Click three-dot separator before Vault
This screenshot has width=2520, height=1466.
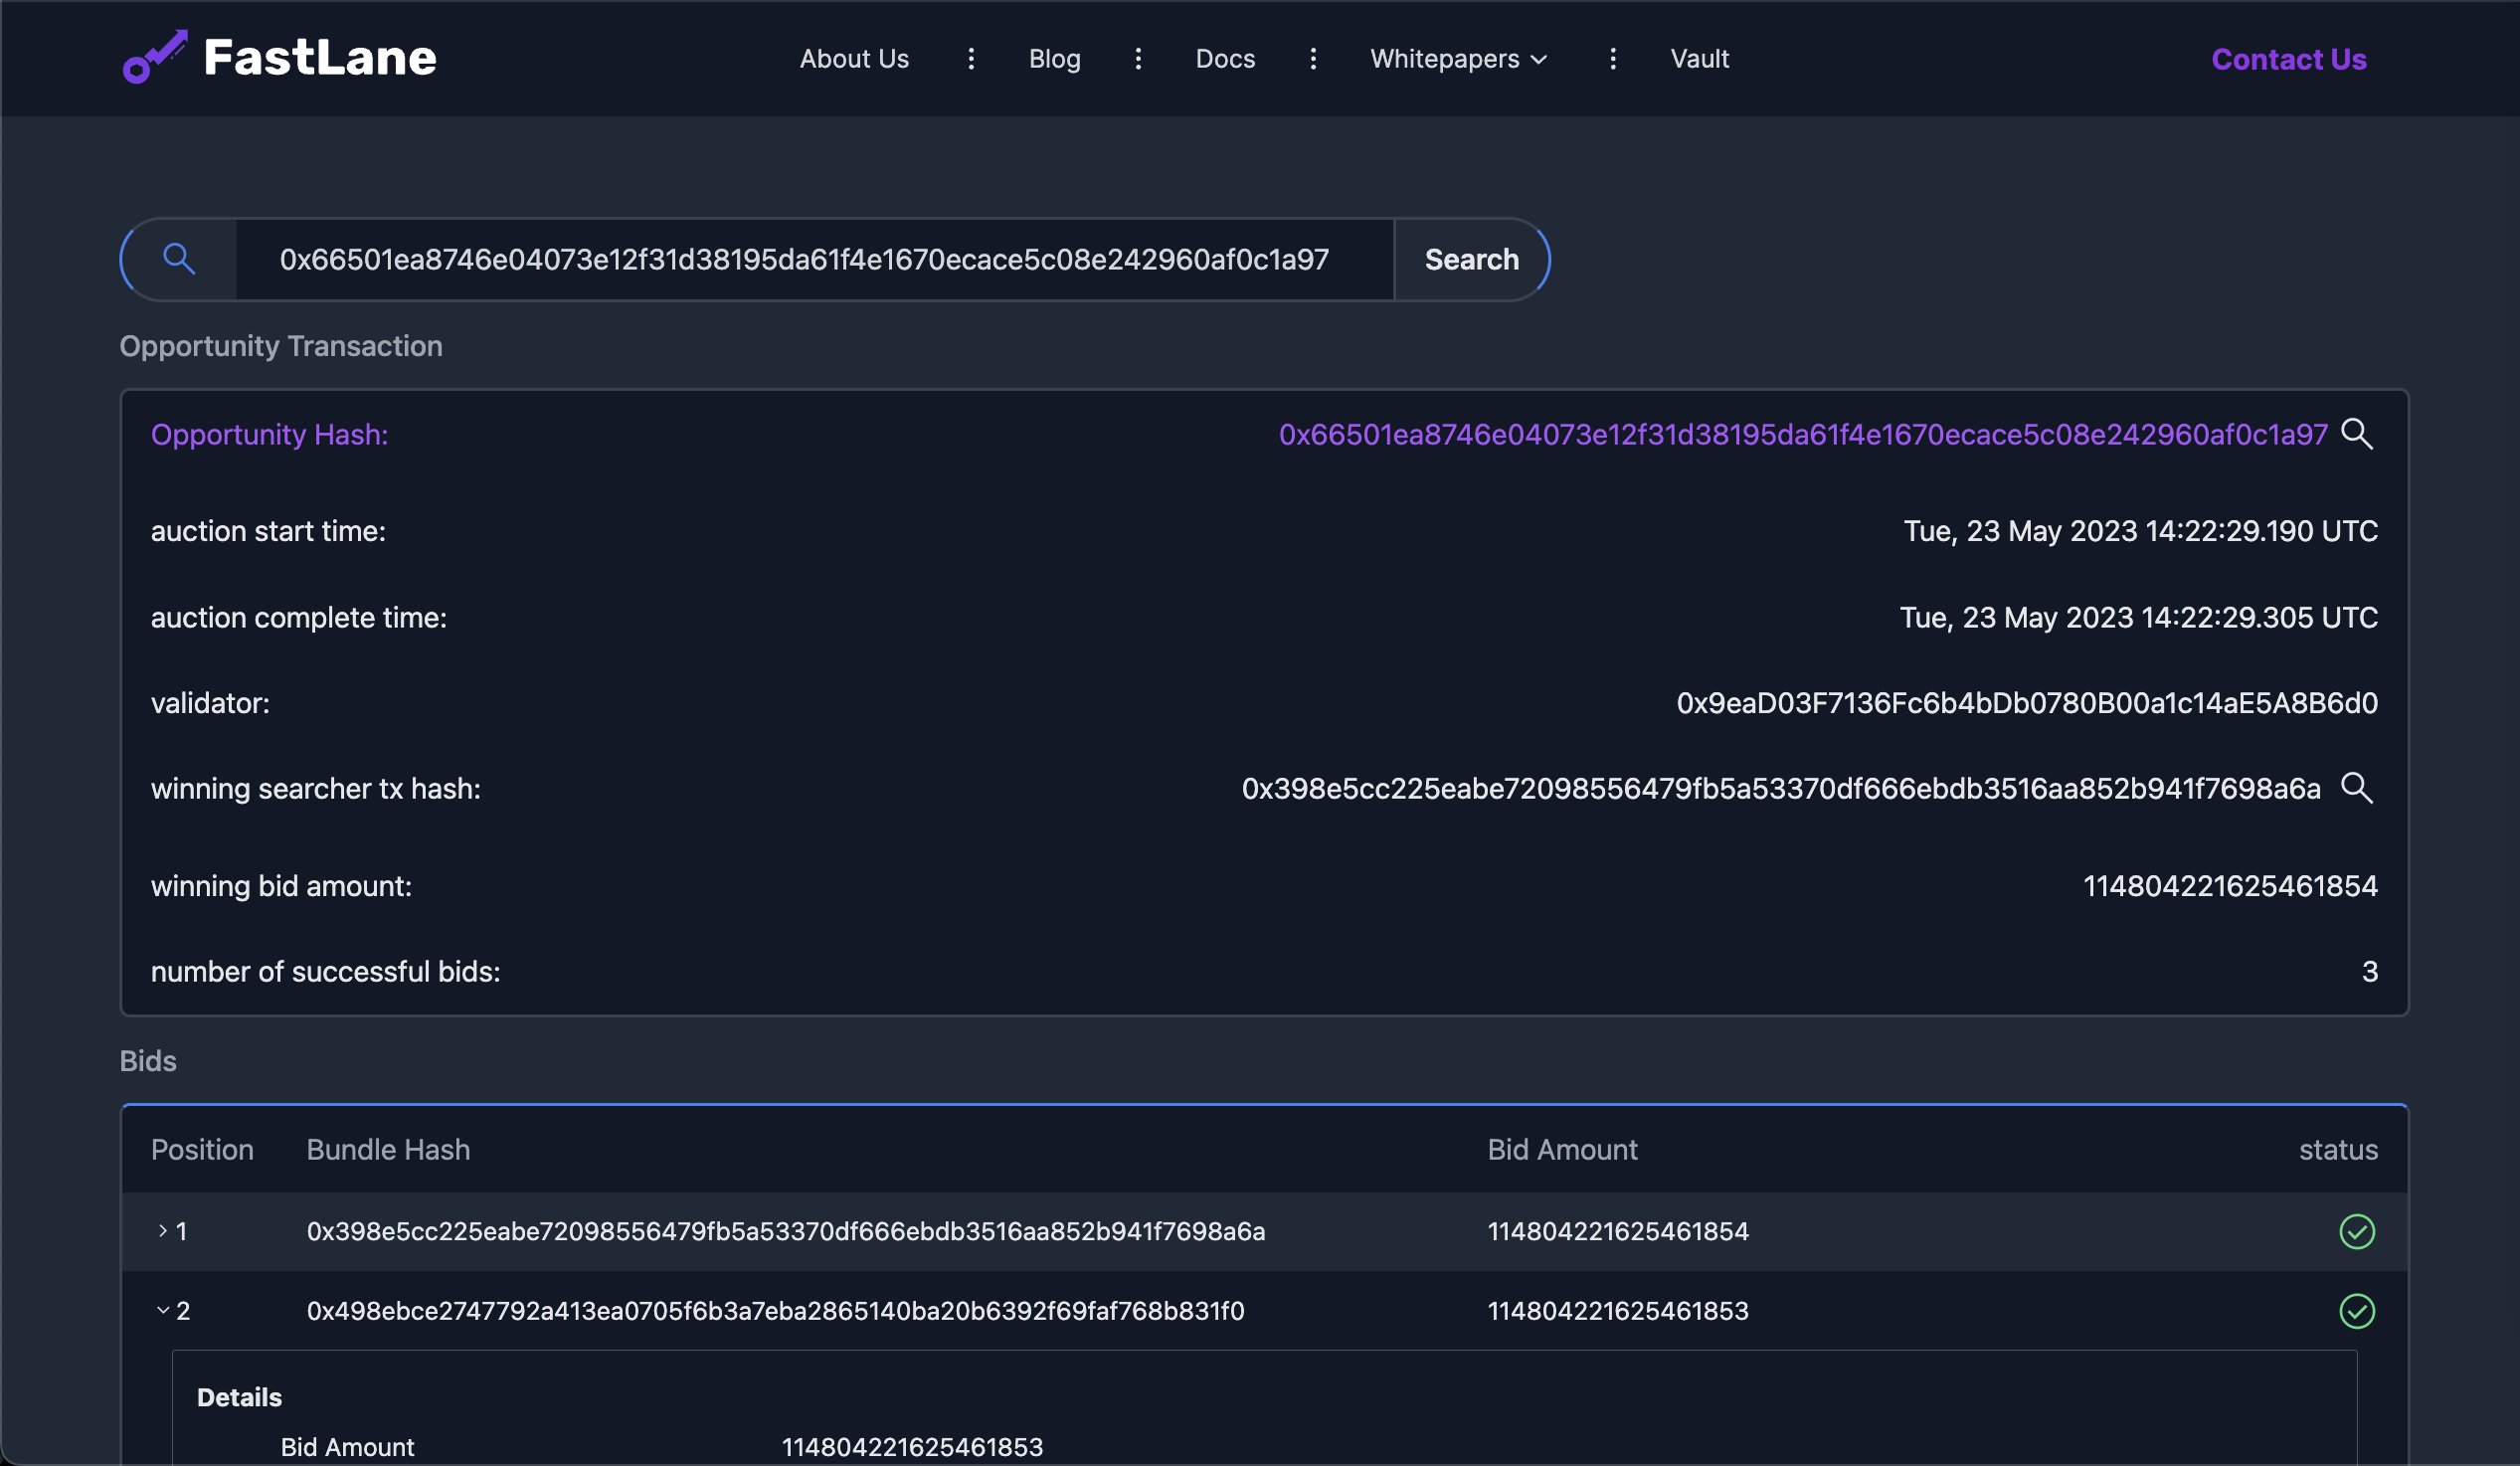[x=1612, y=59]
